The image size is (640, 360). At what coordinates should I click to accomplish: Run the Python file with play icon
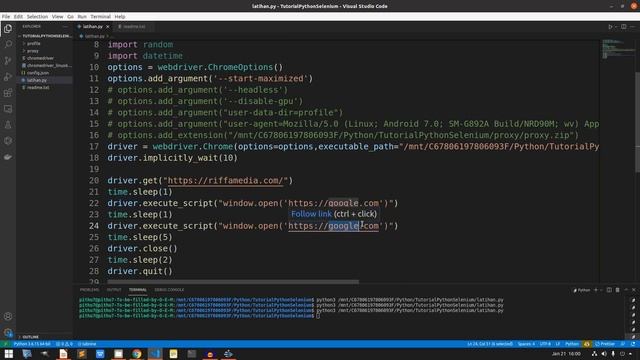coord(610,27)
